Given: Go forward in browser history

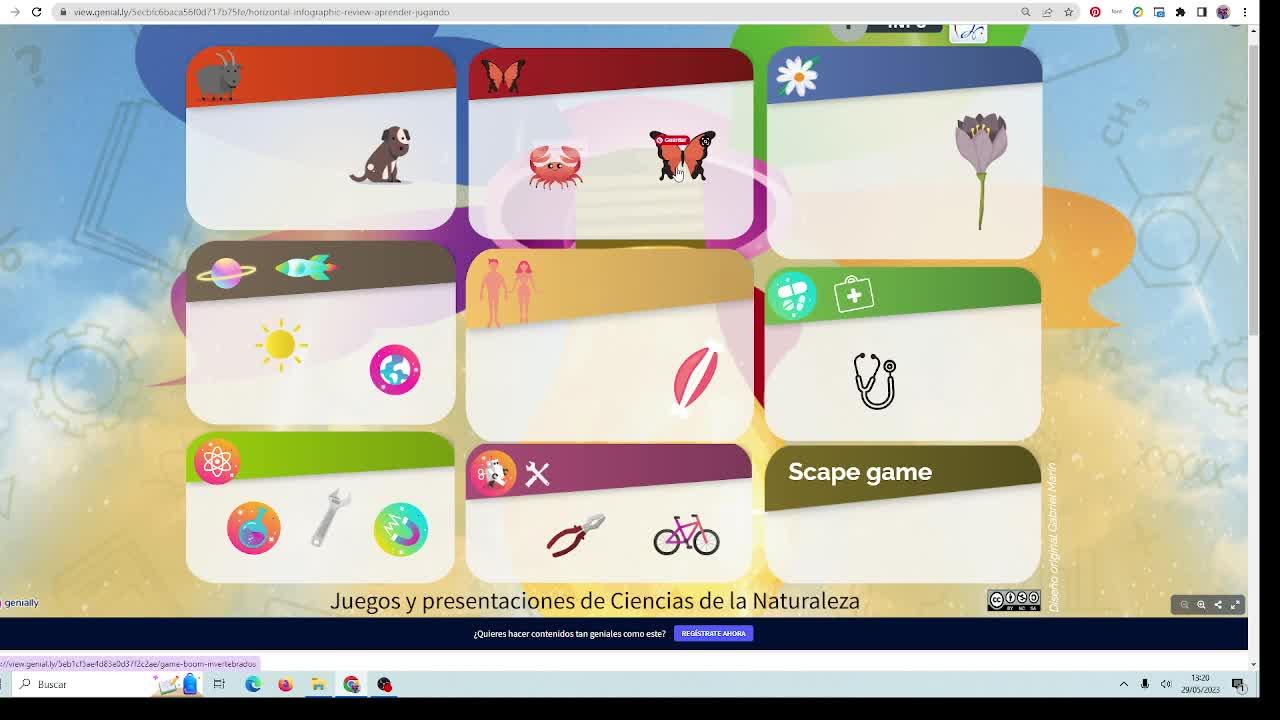Looking at the screenshot, I should [15, 12].
